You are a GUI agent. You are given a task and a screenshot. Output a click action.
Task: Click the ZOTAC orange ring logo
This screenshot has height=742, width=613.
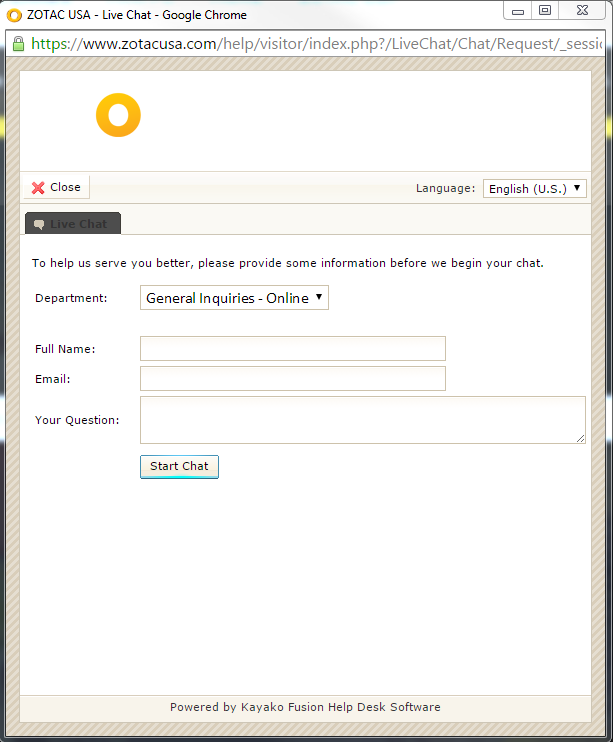click(x=118, y=115)
